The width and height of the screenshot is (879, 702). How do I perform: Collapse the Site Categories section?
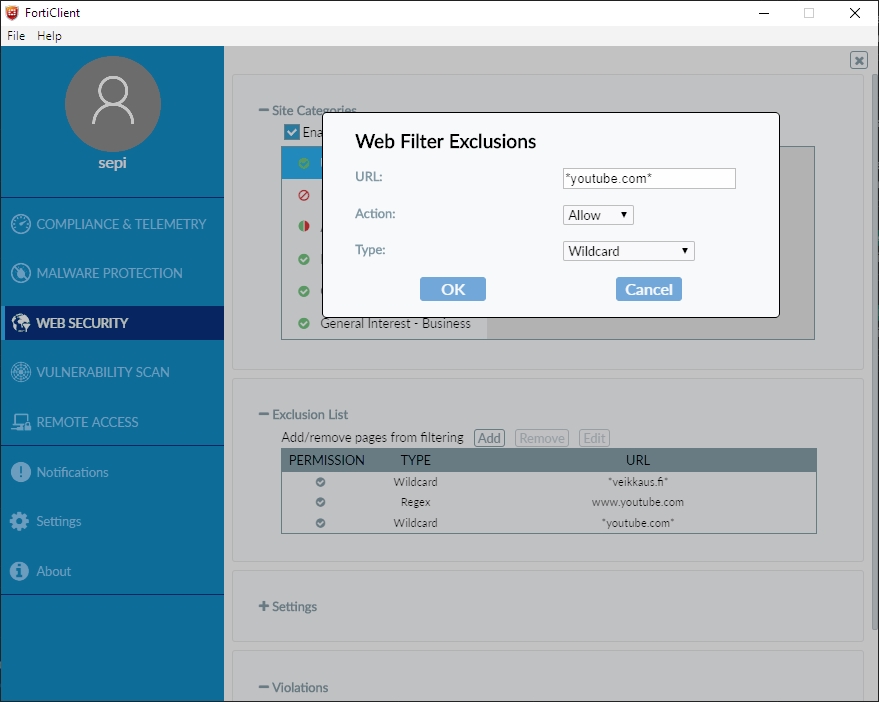pos(263,110)
